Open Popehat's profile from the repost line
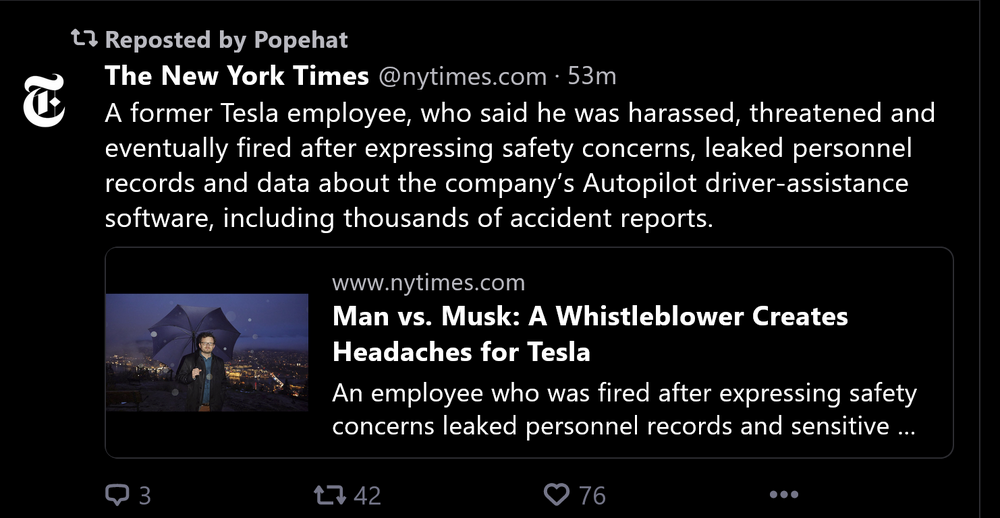The width and height of the screenshot is (1000, 518). (x=301, y=40)
